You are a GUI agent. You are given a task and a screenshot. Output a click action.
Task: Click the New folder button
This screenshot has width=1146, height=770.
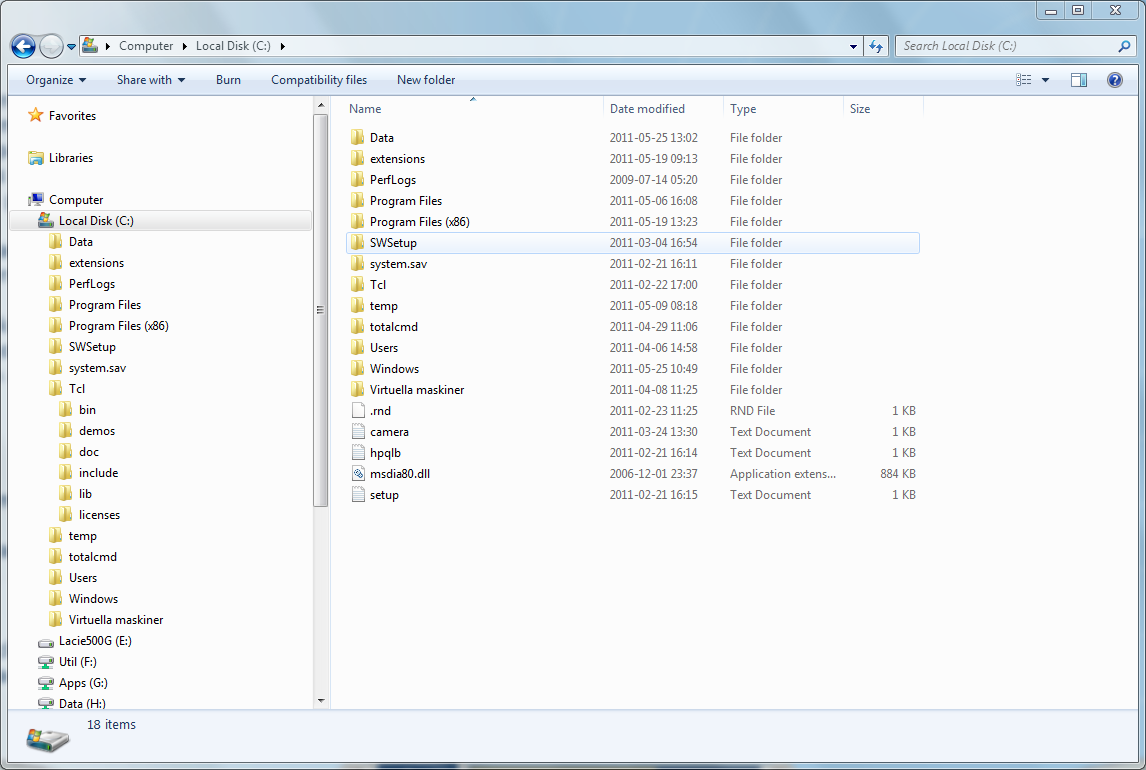[x=426, y=80]
